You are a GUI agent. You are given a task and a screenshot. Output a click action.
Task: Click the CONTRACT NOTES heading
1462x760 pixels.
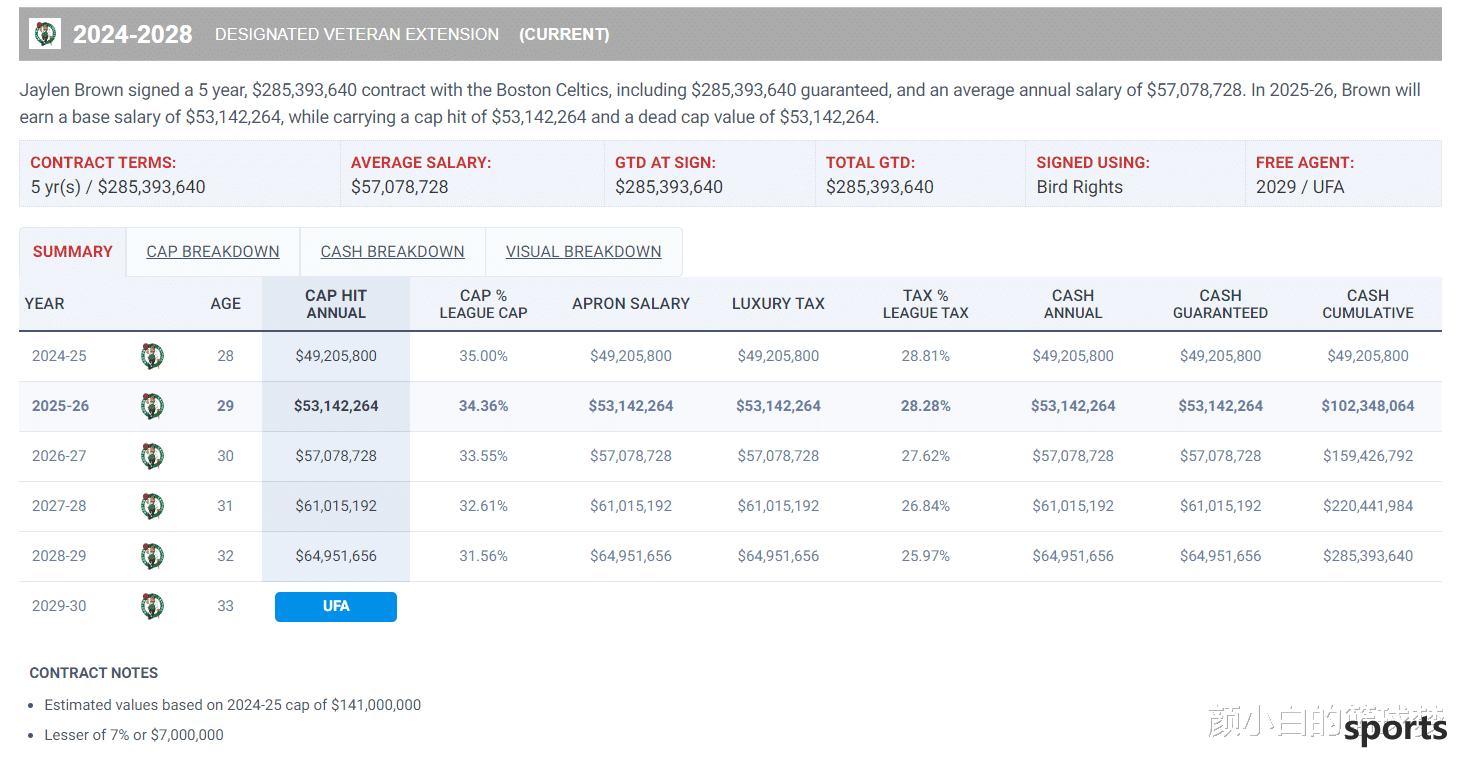point(94,673)
